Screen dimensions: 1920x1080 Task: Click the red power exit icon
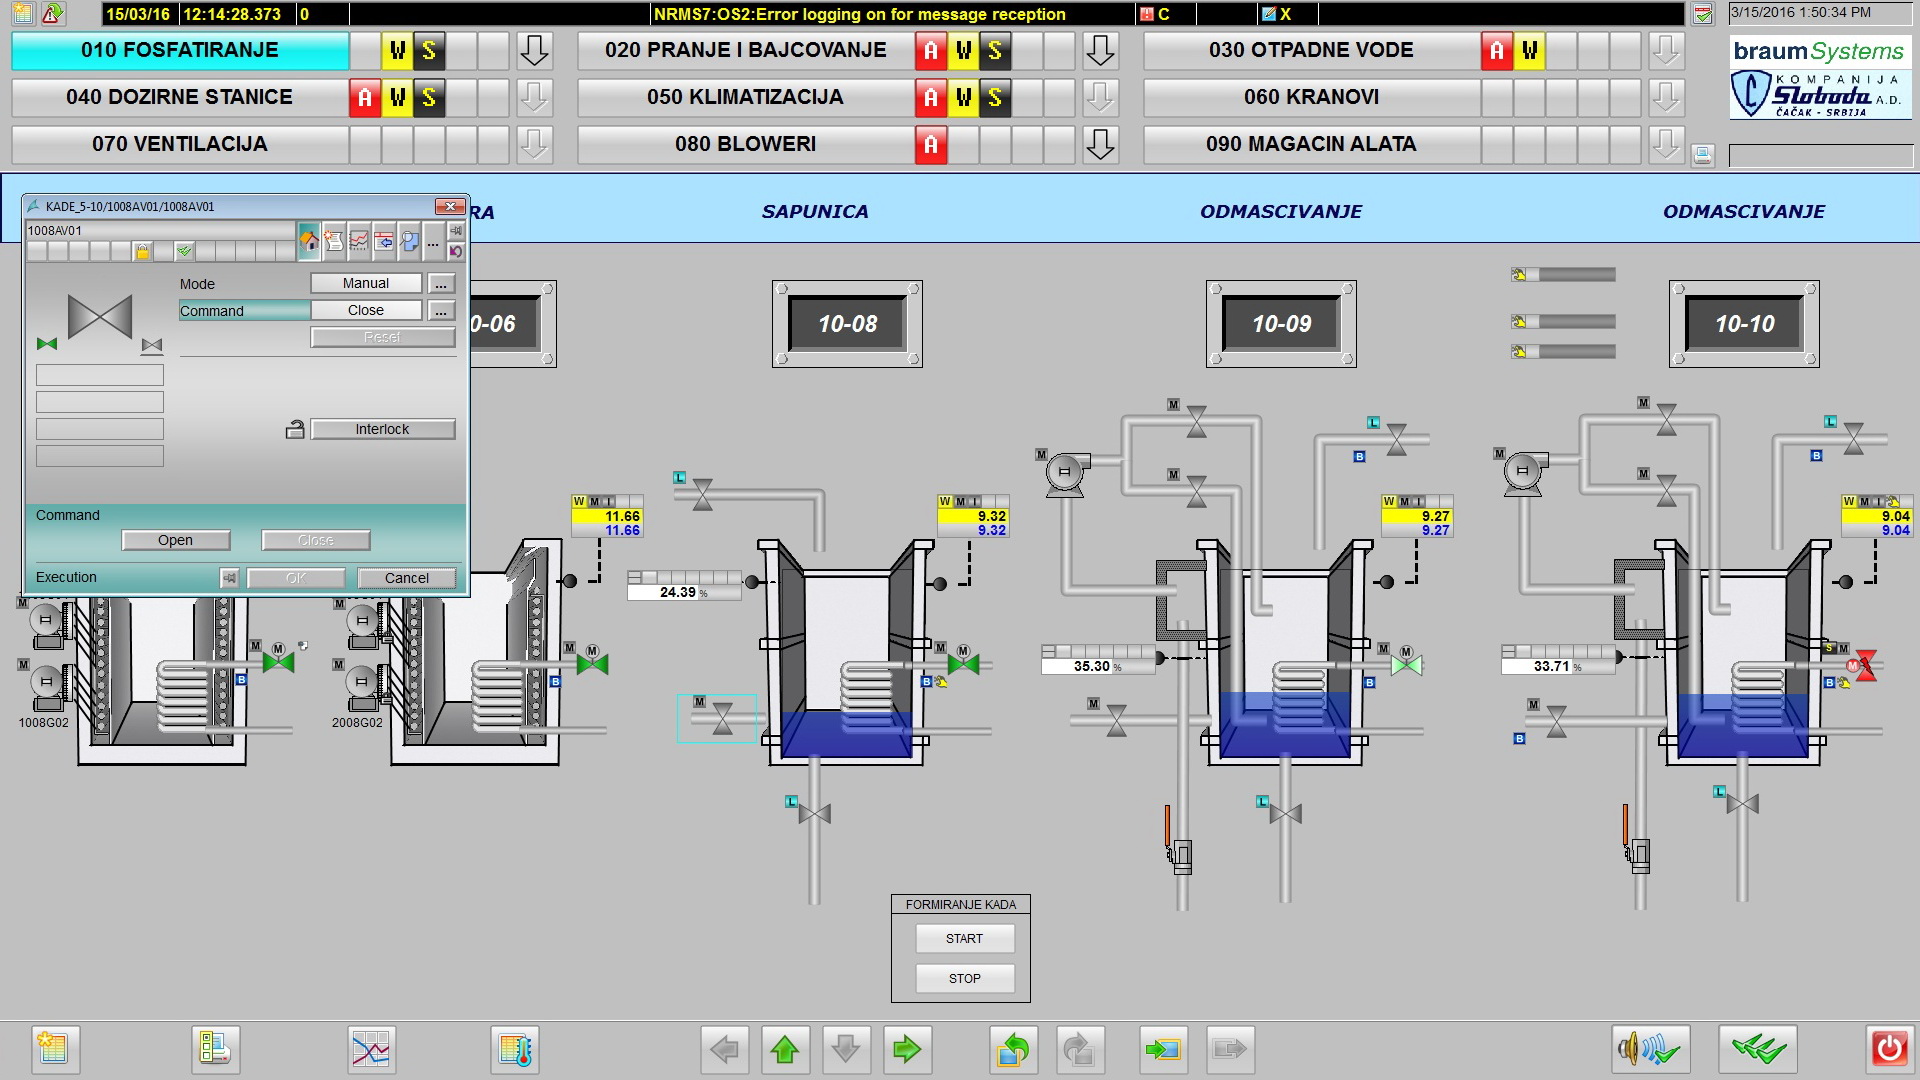click(1889, 1049)
